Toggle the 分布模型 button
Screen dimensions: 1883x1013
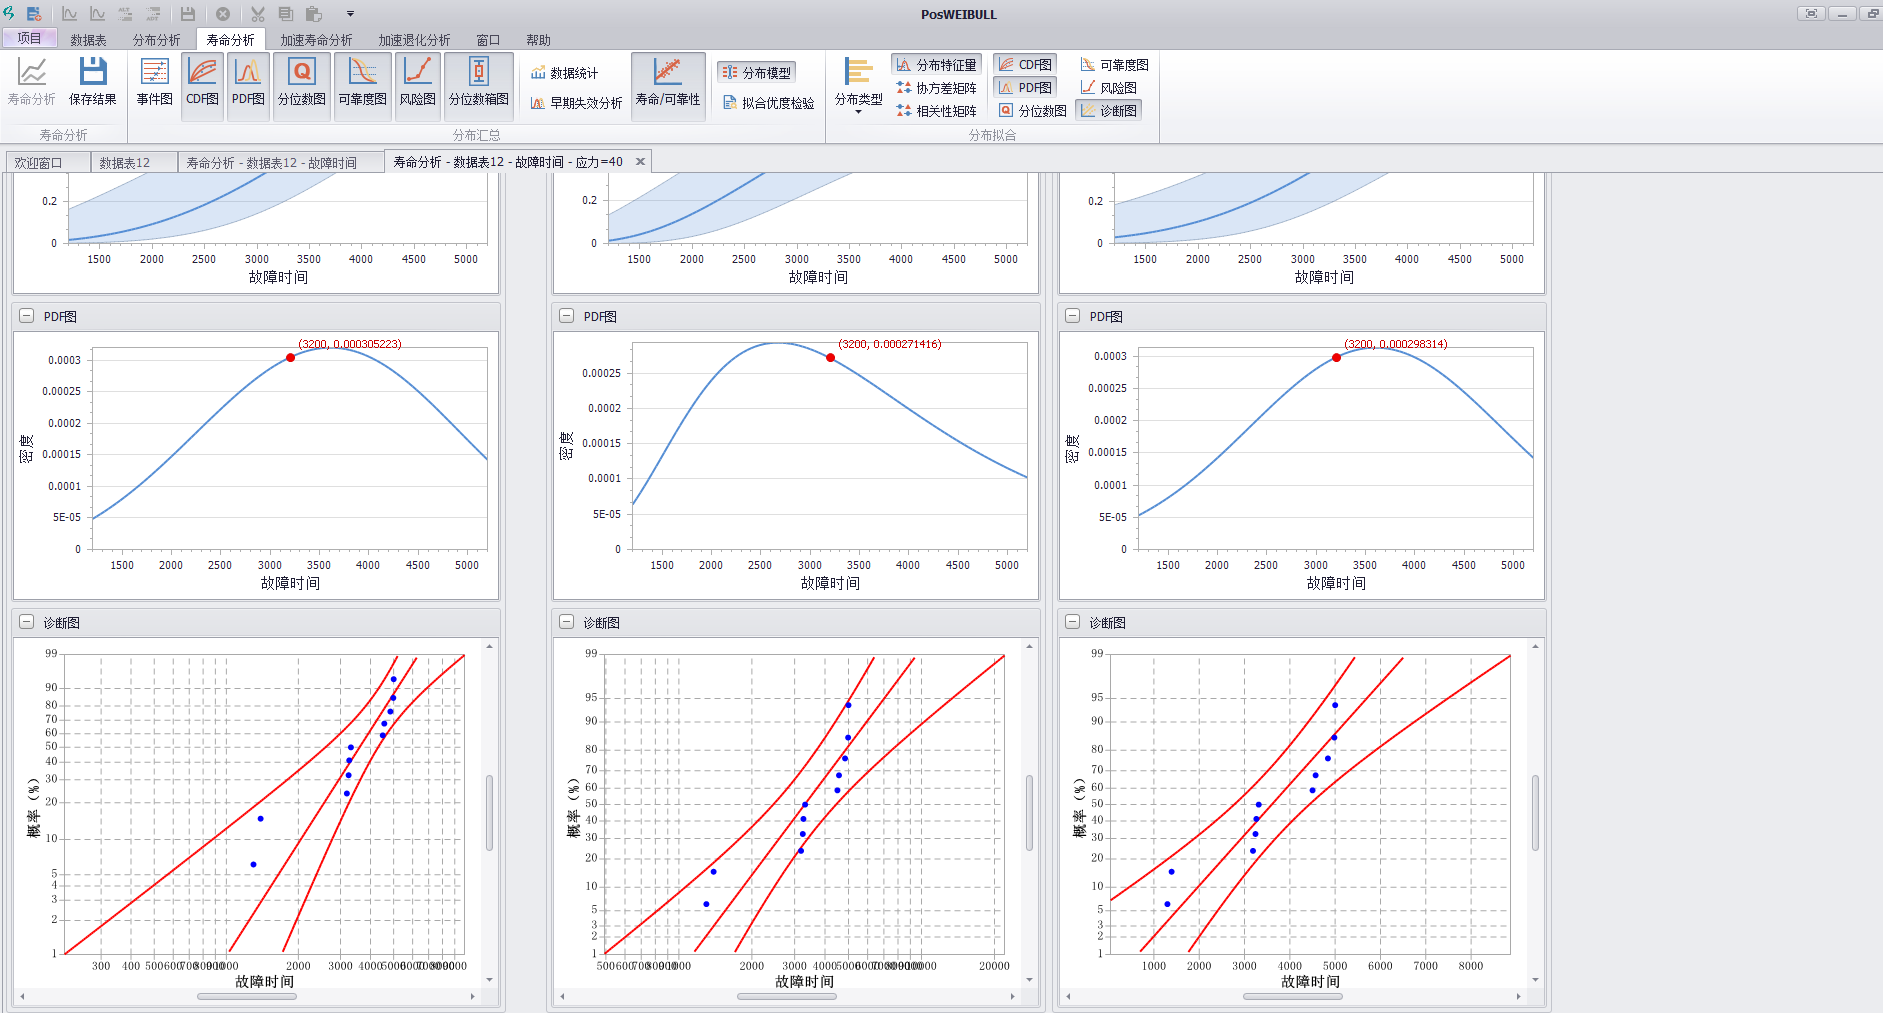(757, 73)
